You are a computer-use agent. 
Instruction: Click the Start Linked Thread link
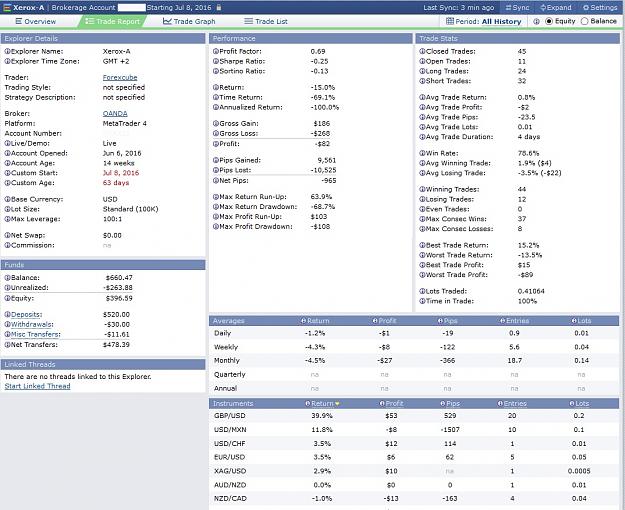pos(37,386)
